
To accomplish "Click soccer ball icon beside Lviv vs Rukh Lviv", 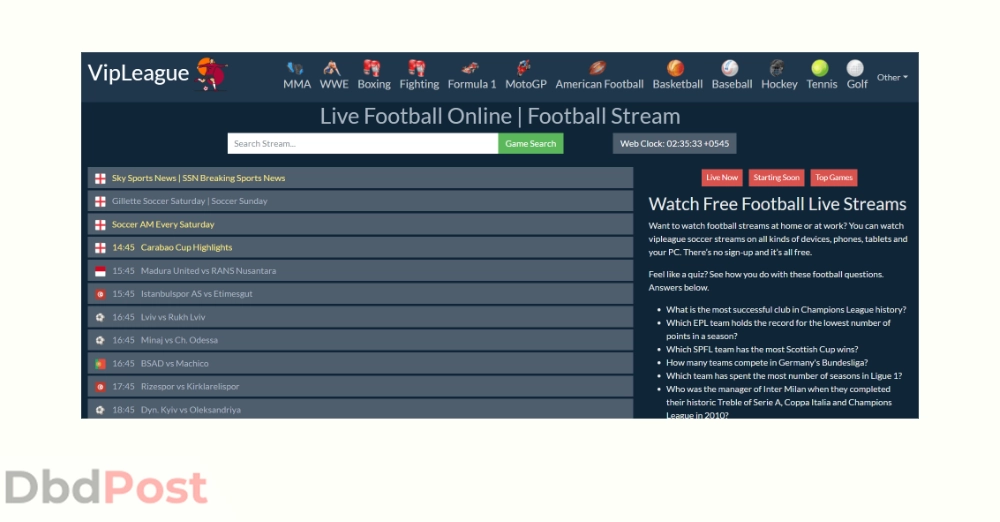I will (100, 317).
